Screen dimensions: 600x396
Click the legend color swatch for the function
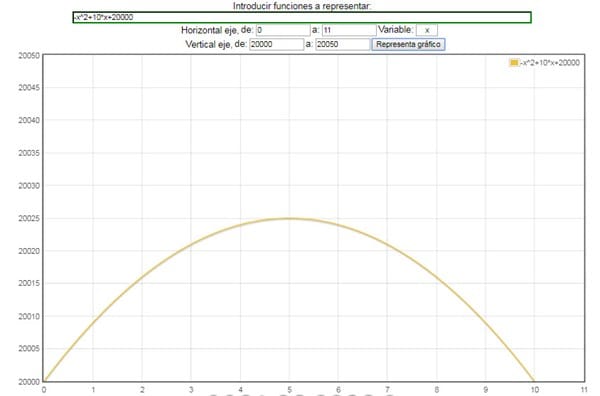tap(514, 63)
